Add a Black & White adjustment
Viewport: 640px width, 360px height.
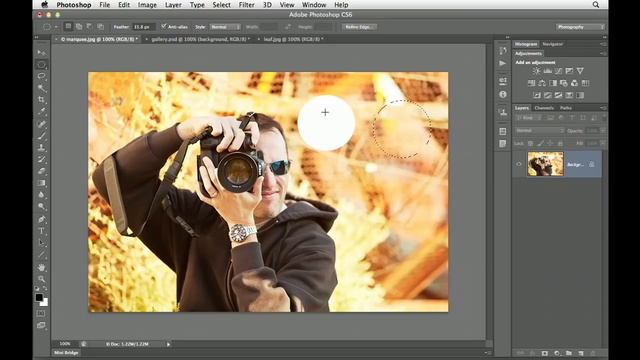tap(553, 83)
